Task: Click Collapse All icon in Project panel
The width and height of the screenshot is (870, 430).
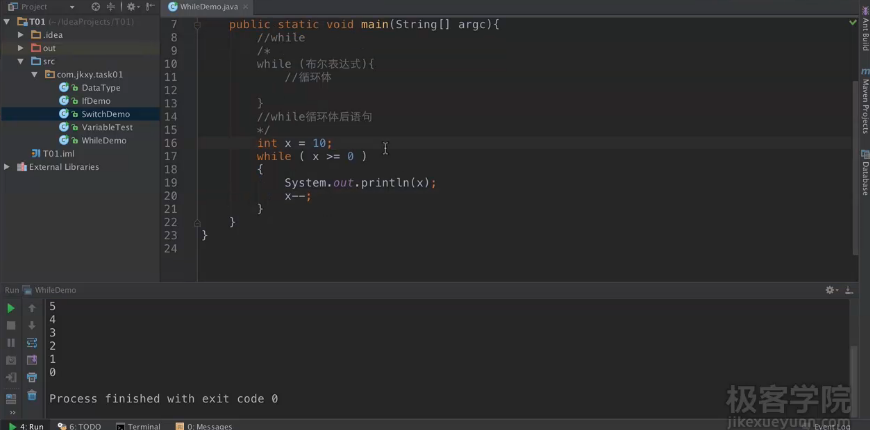Action: 110,7
